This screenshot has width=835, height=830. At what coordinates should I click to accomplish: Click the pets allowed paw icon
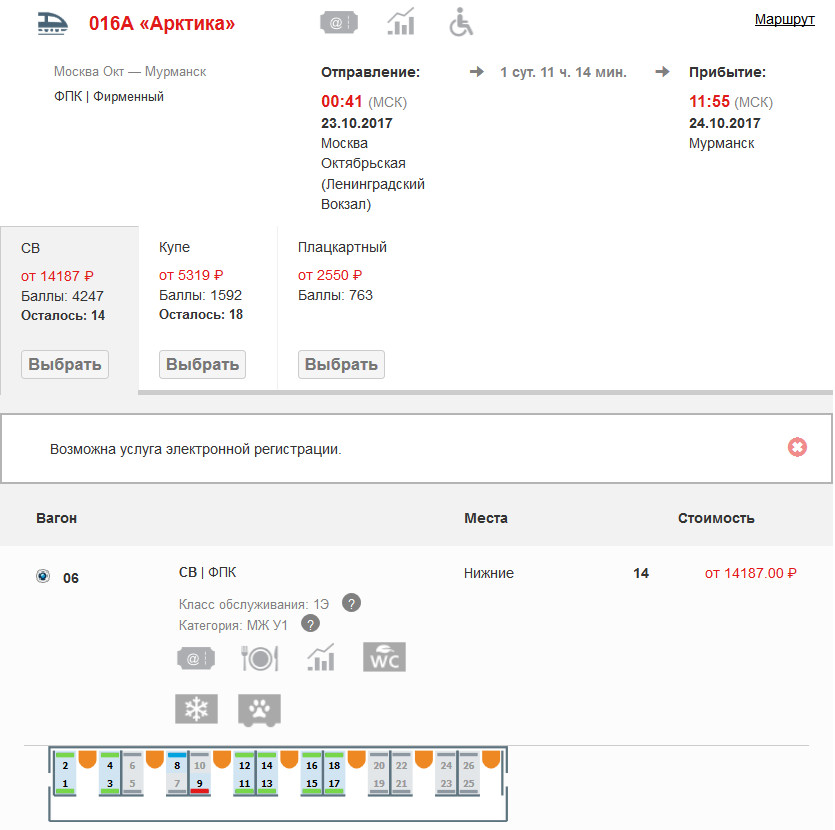click(x=259, y=709)
